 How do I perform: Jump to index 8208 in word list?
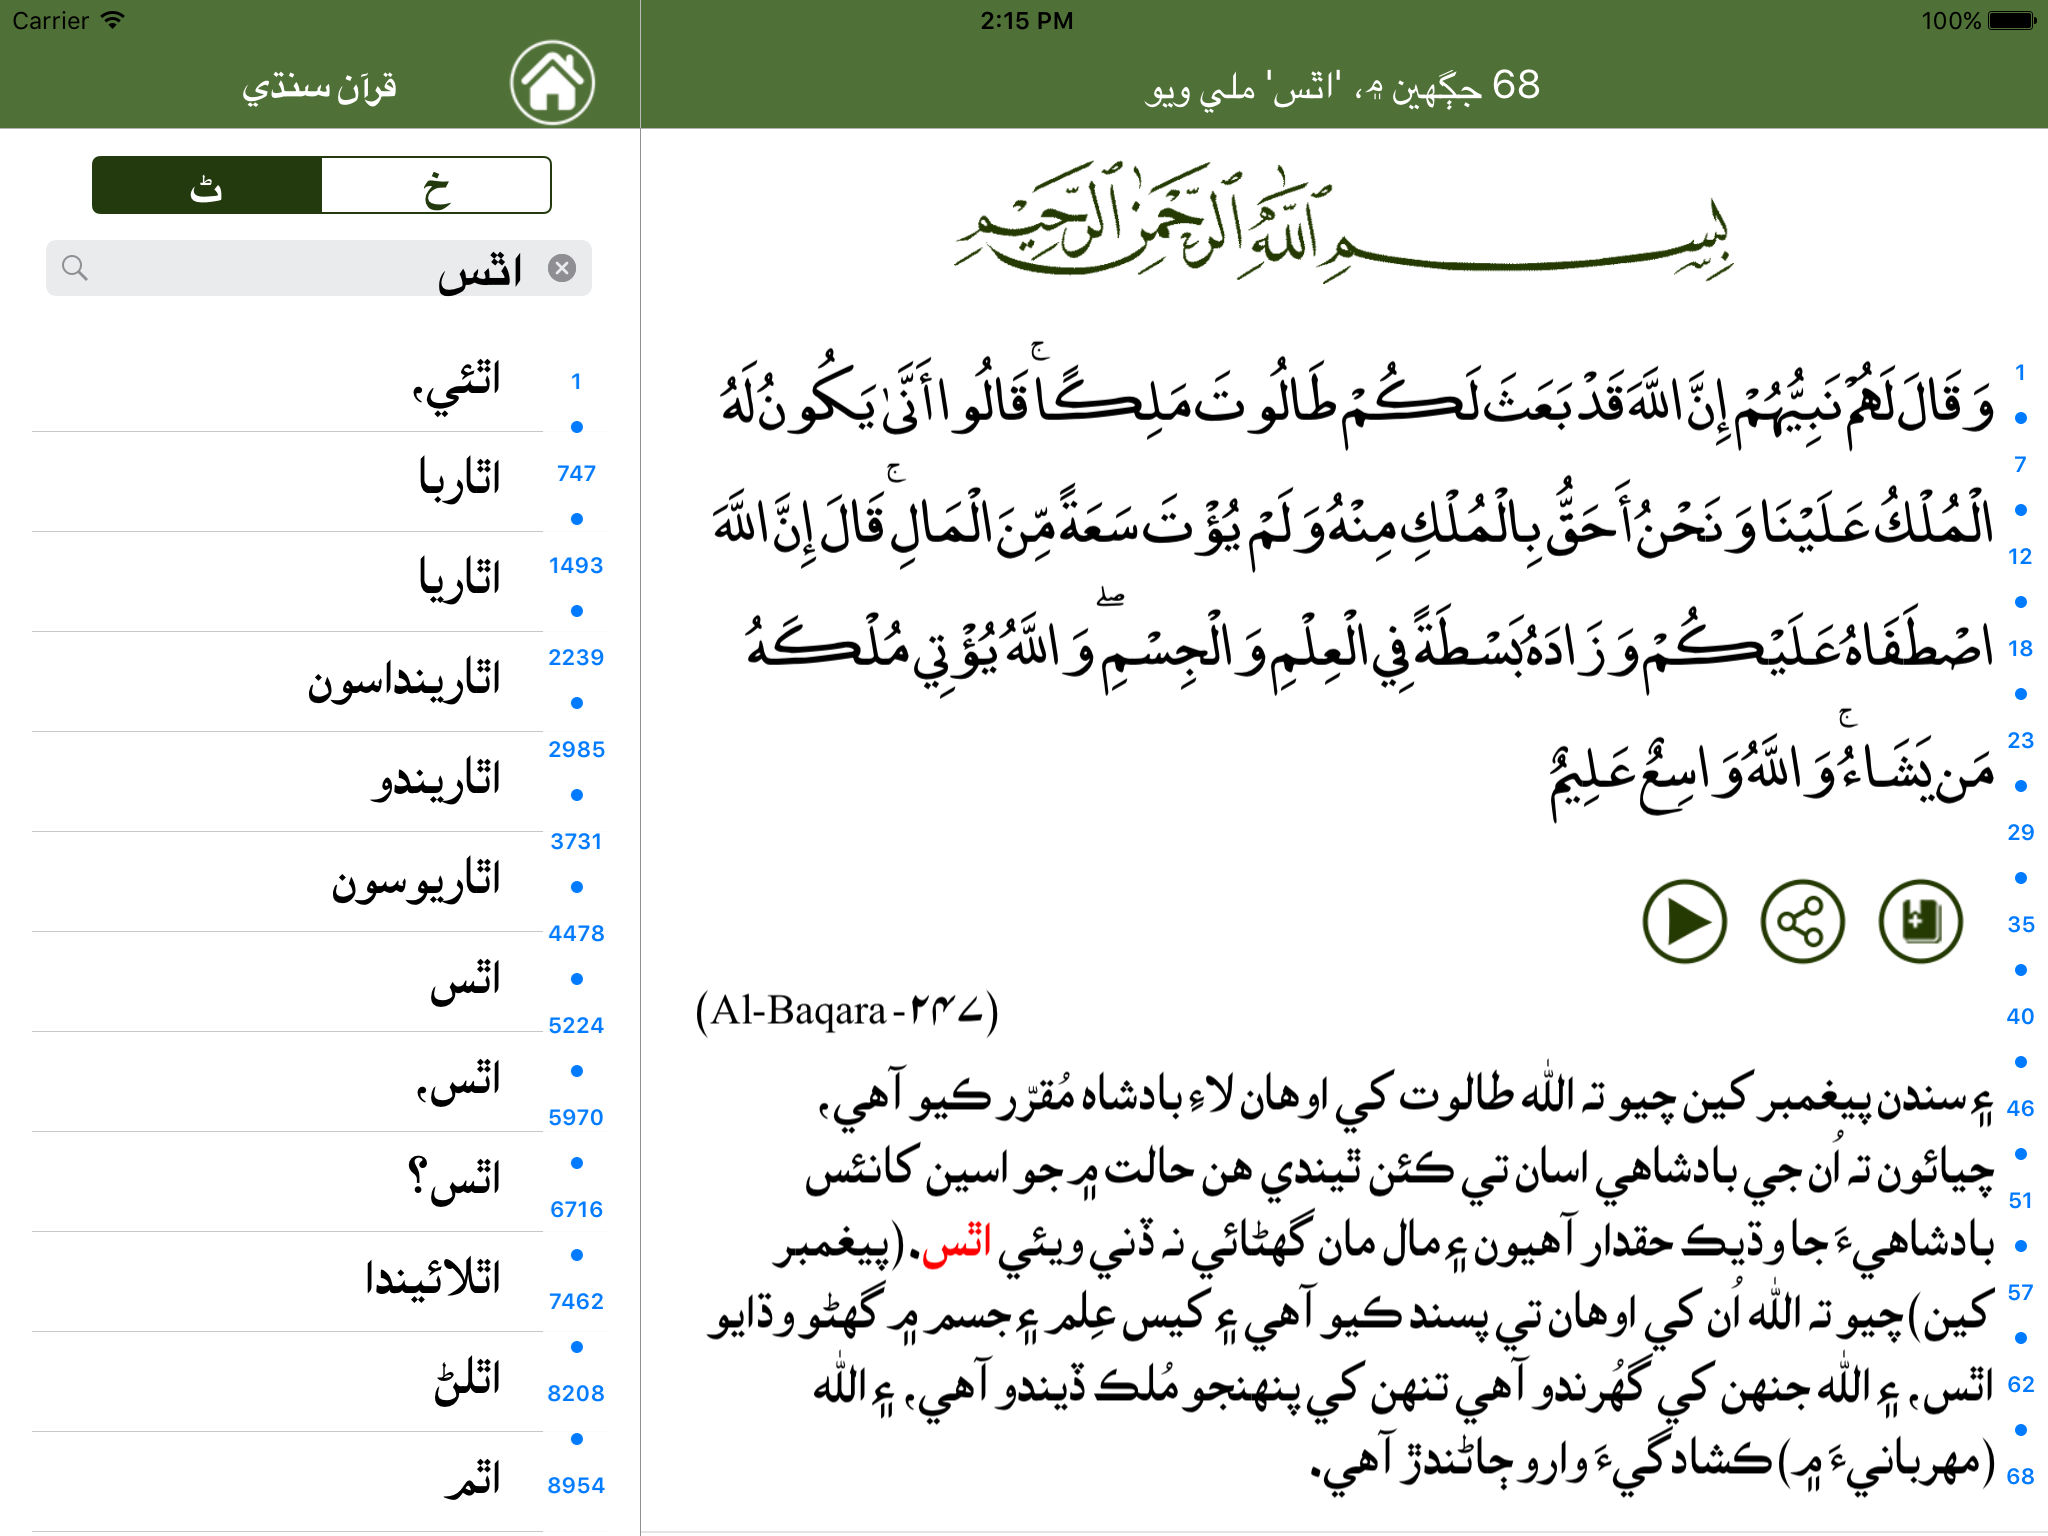click(576, 1393)
